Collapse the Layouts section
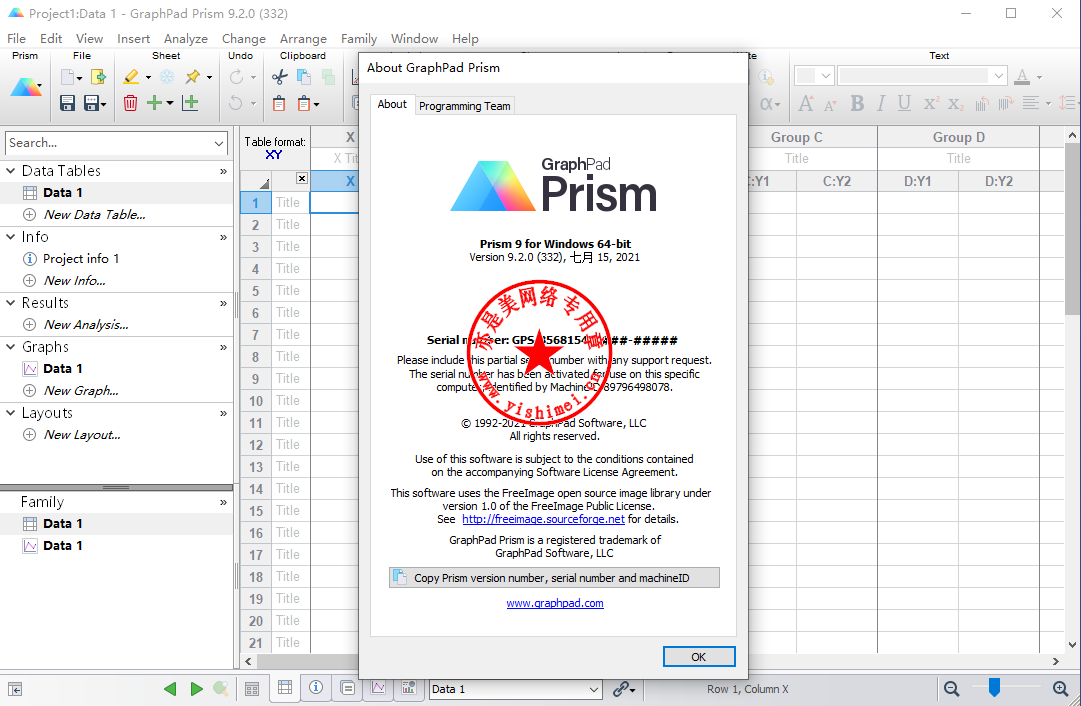1081x706 pixels. (10, 413)
